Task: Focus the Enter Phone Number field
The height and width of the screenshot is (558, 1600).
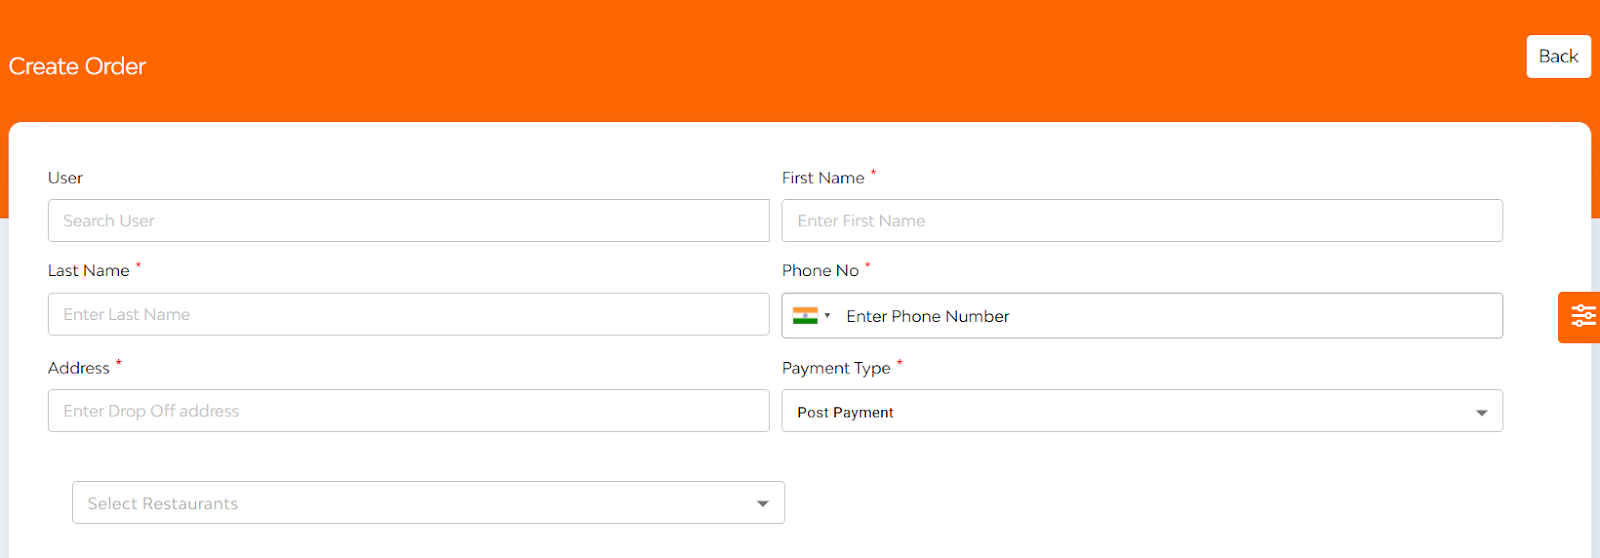Action: pos(1170,316)
